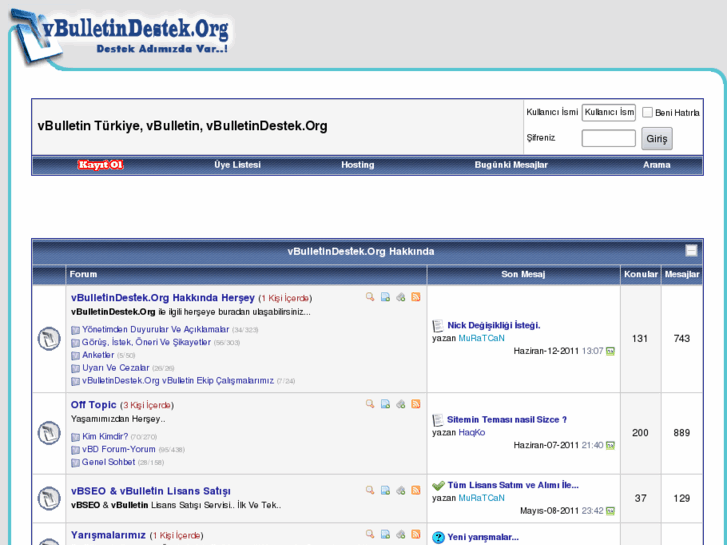
Task: Go to last post icon at 21:40
Action: point(610,445)
